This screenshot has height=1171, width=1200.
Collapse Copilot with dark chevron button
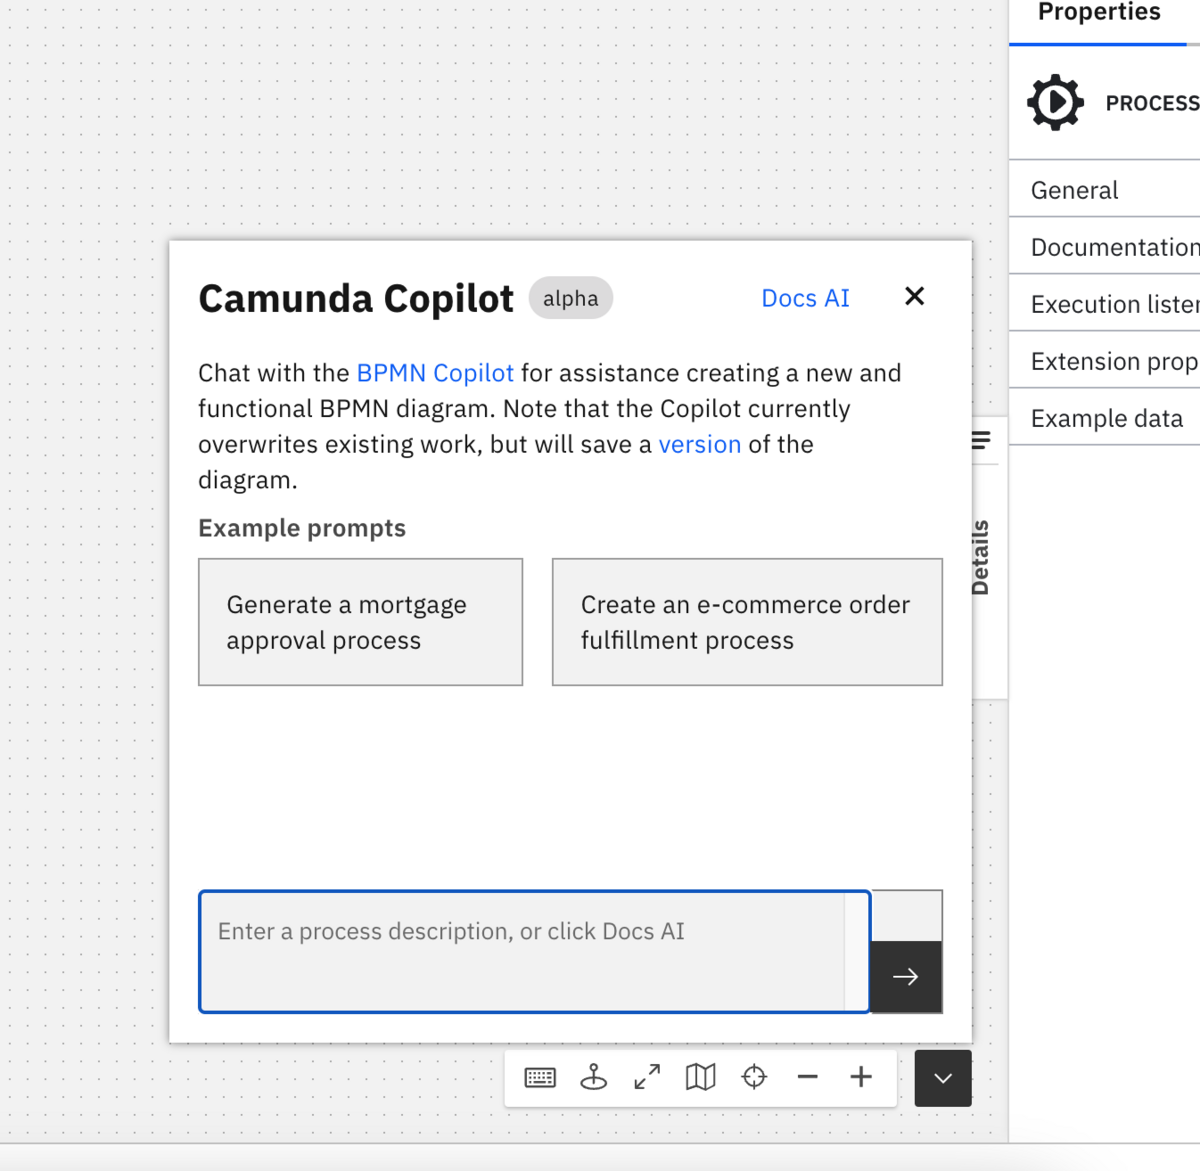(x=943, y=1078)
